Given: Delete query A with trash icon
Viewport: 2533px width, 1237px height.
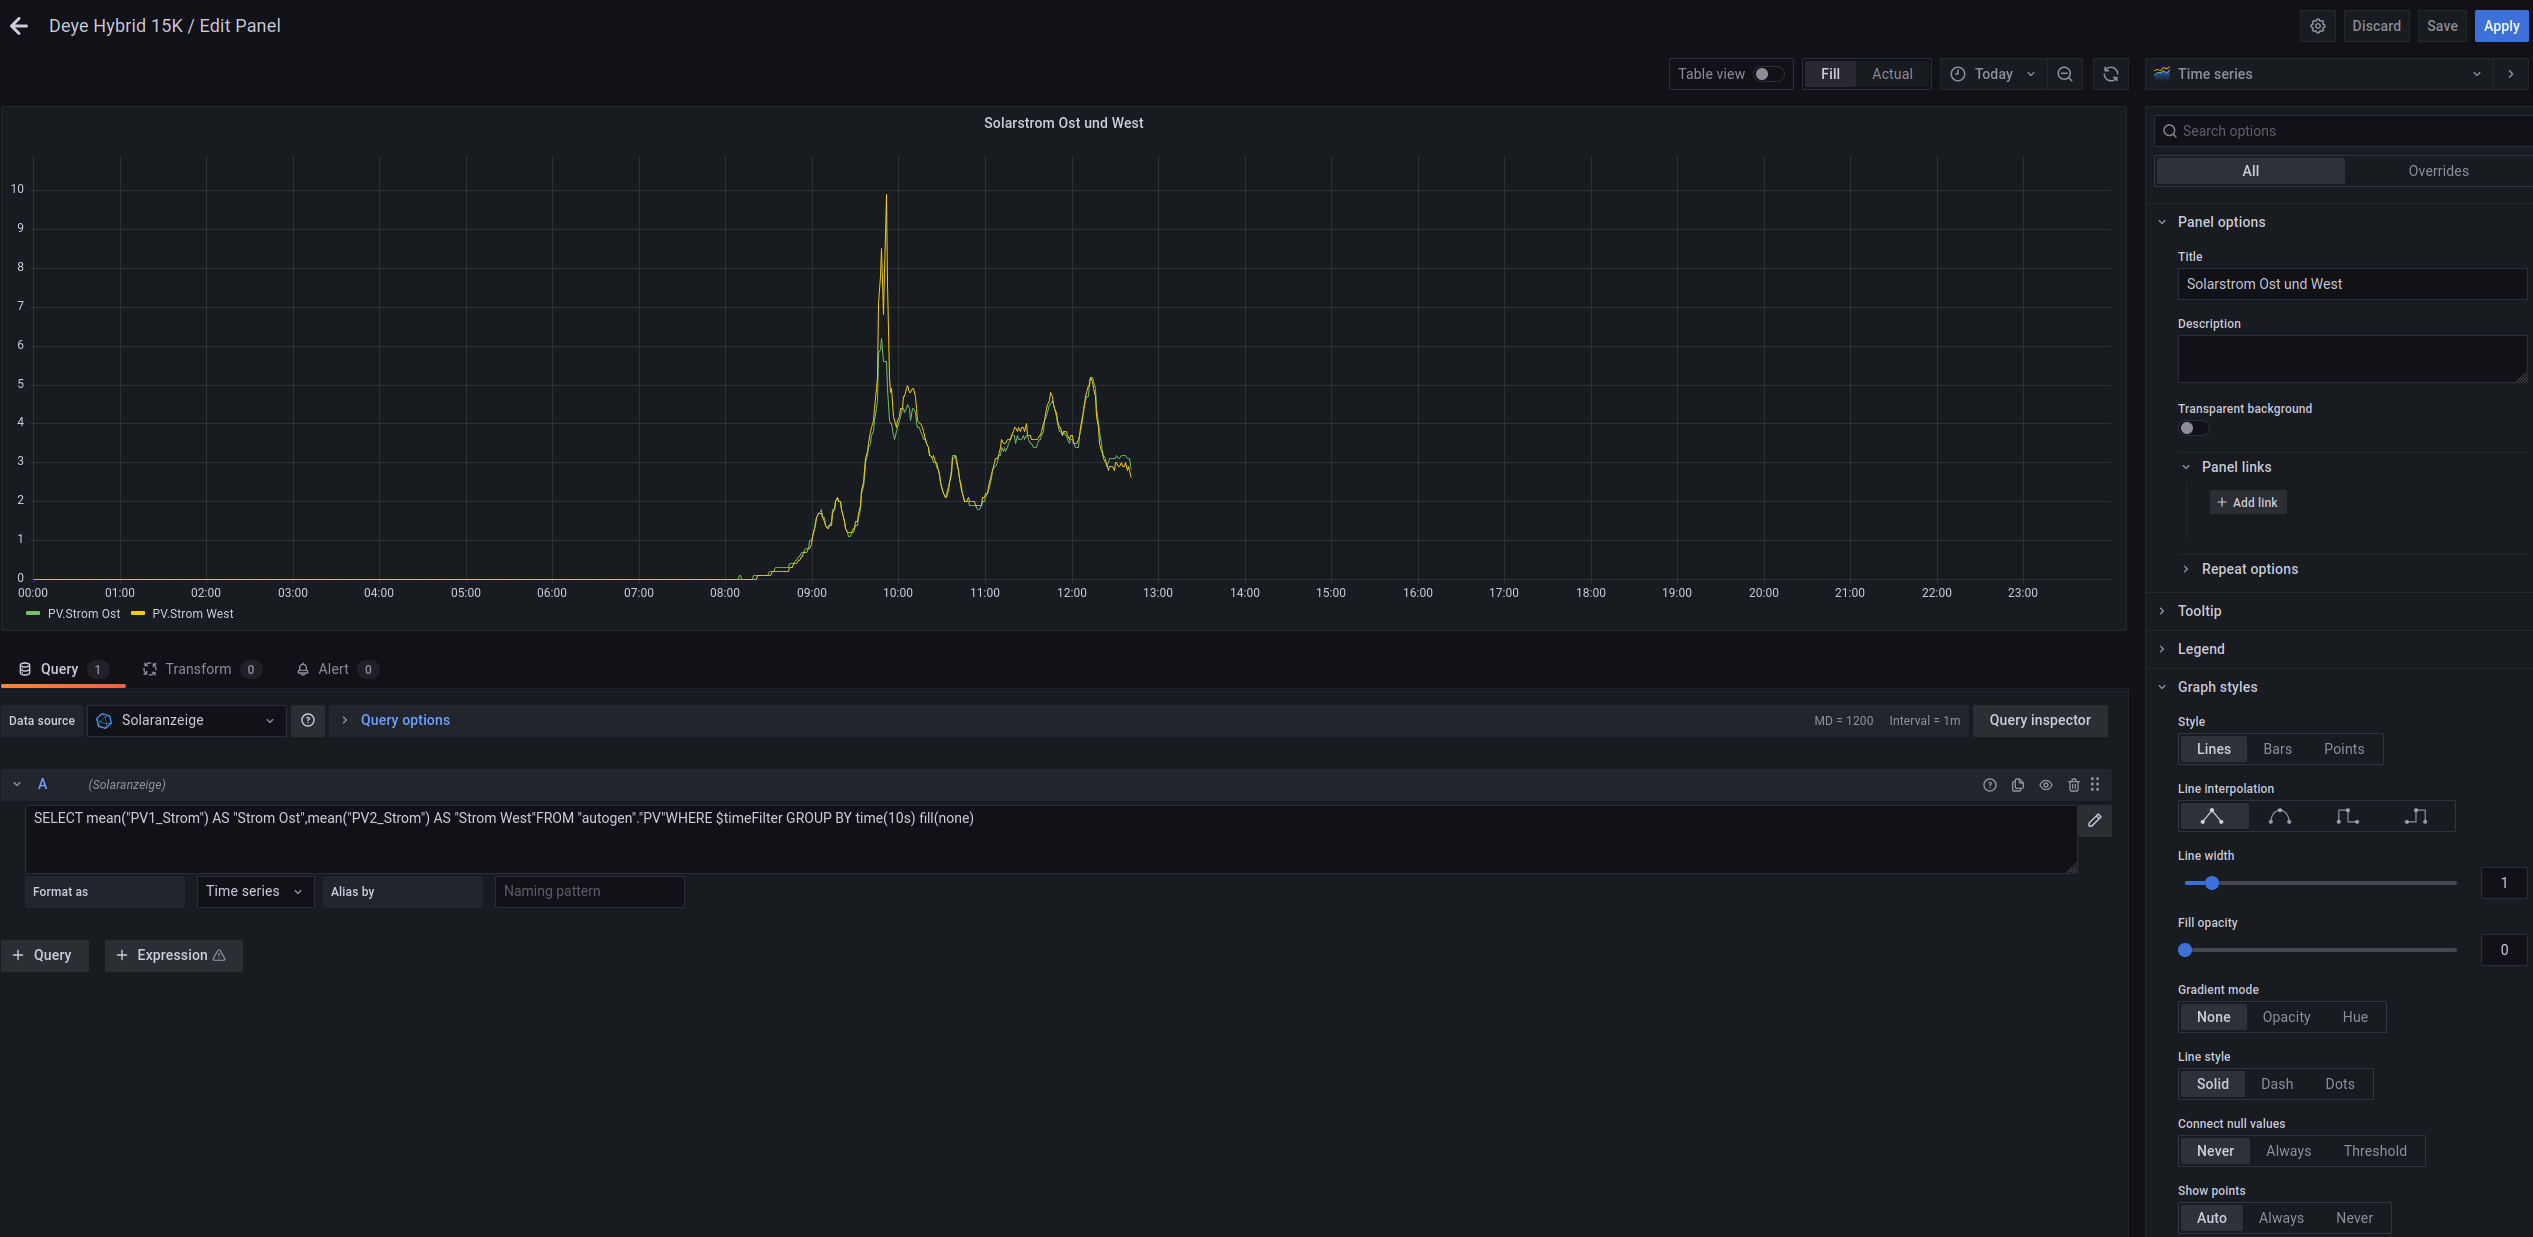Looking at the screenshot, I should [x=2074, y=785].
